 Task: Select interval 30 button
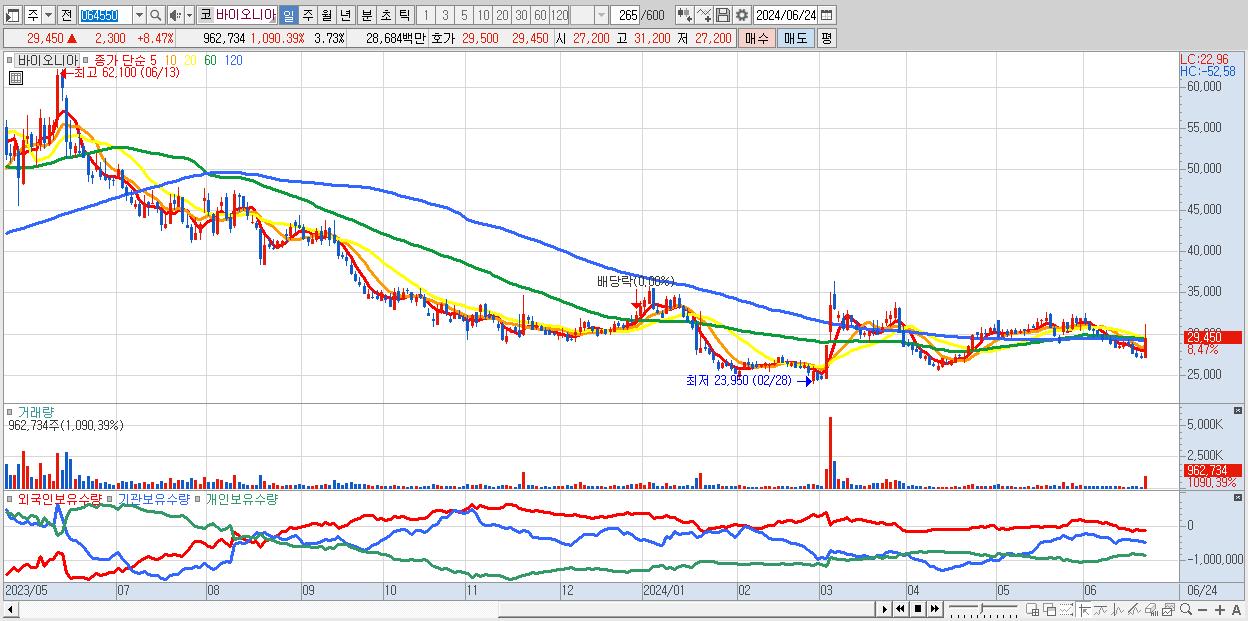point(521,16)
